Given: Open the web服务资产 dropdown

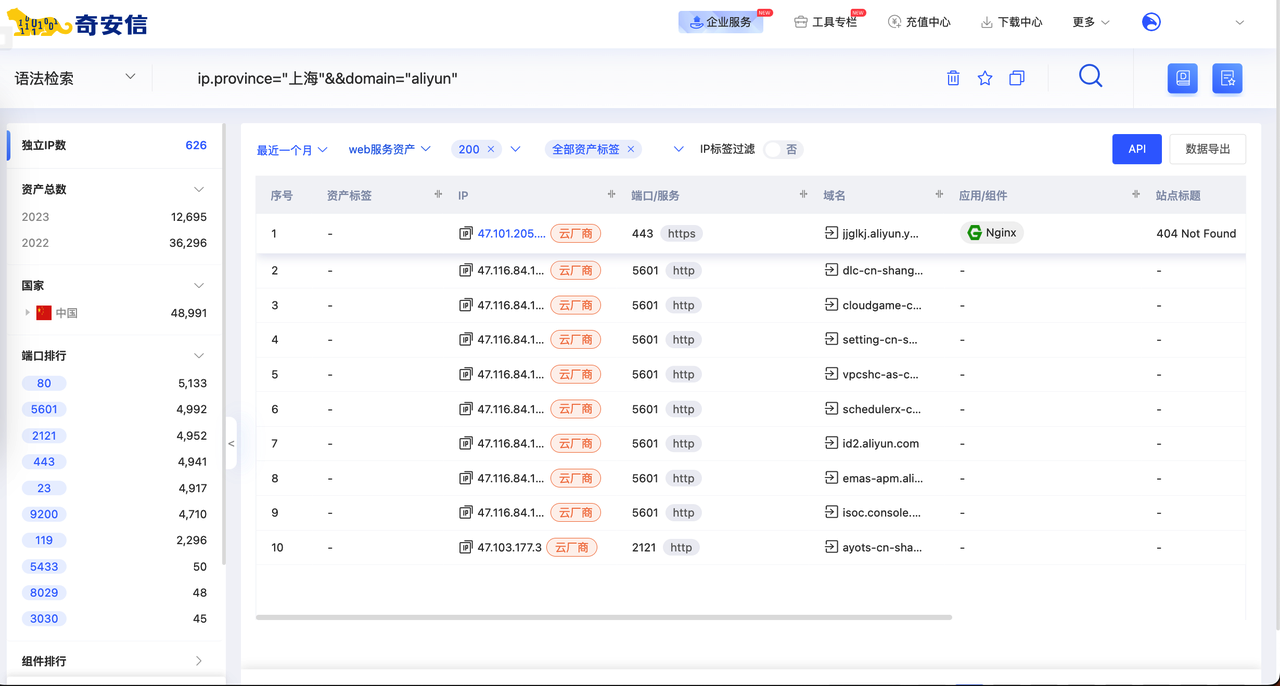Looking at the screenshot, I should coord(390,149).
